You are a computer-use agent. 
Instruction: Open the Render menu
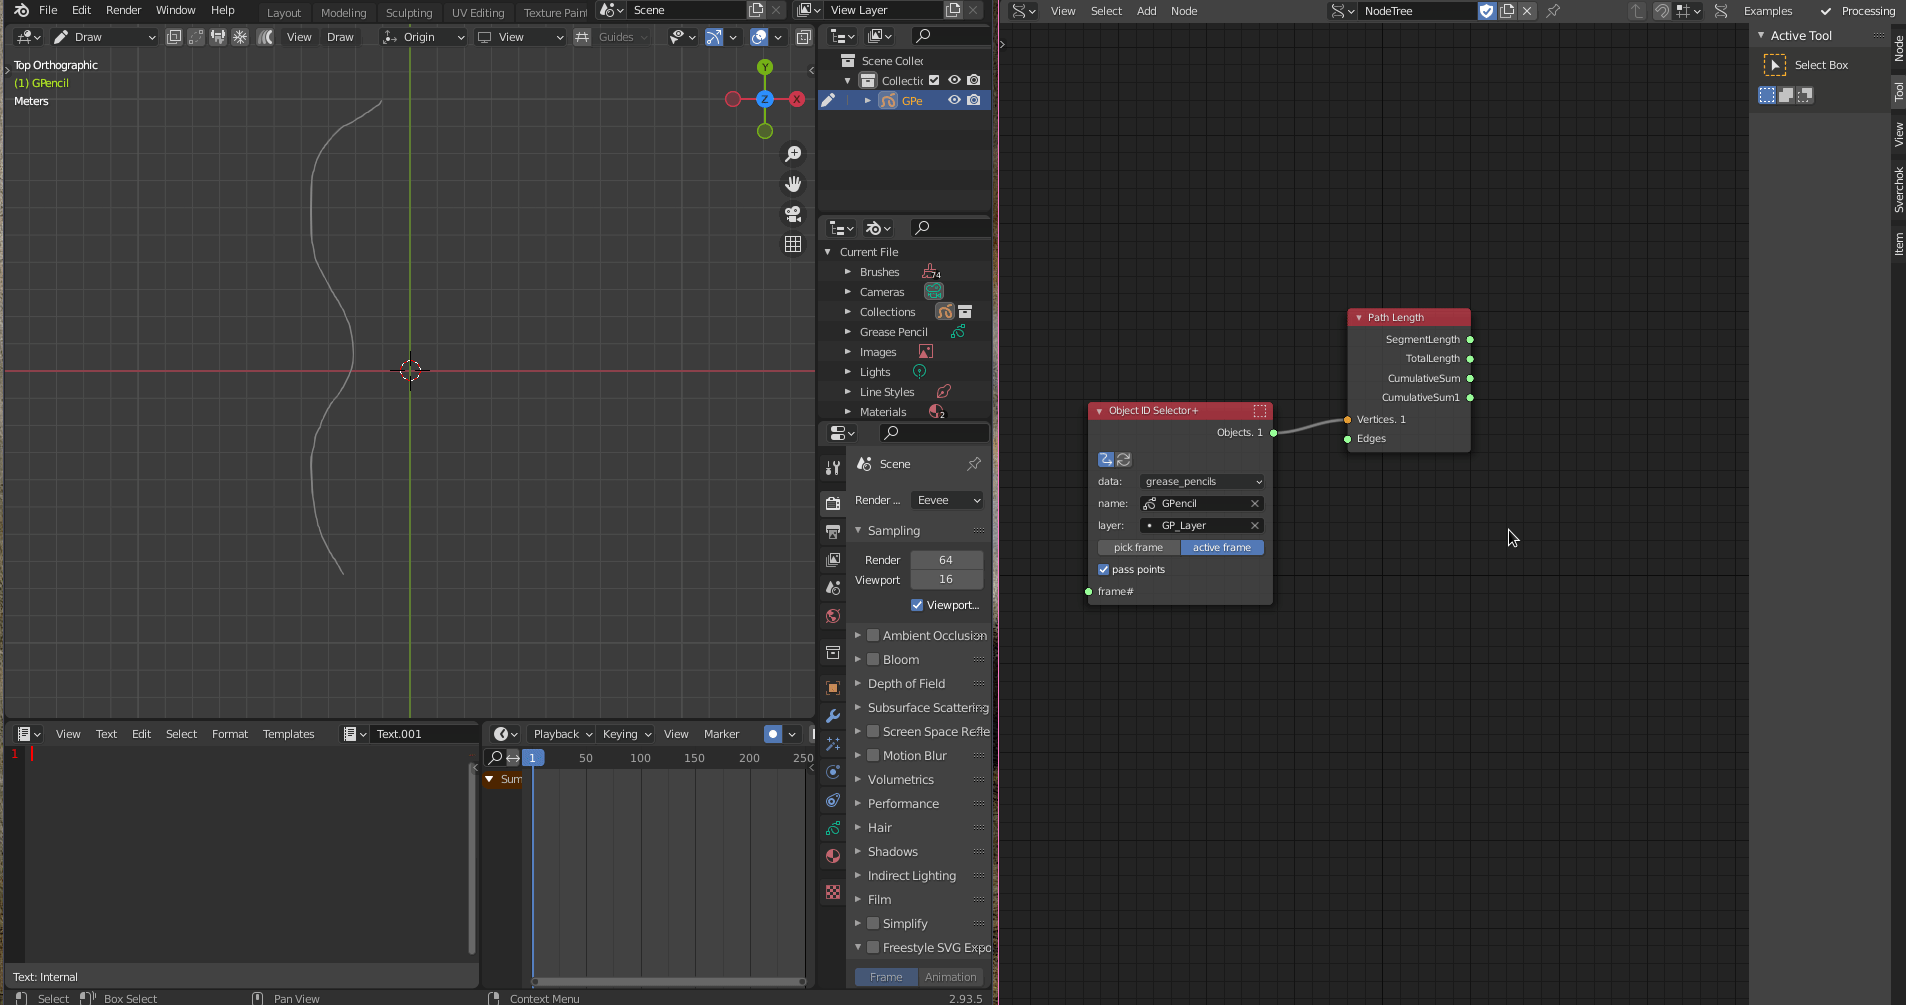pyautogui.click(x=124, y=10)
